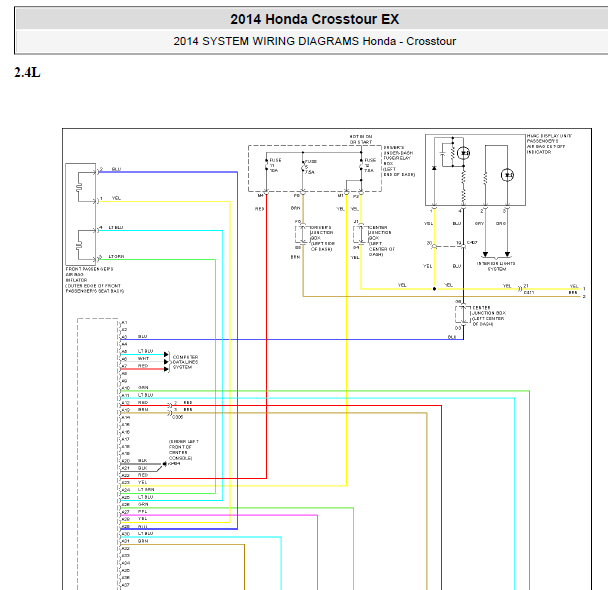This screenshot has height=590, width=608.
Task: Click the diode symbol in the HVAC display unit
Action: point(434,168)
